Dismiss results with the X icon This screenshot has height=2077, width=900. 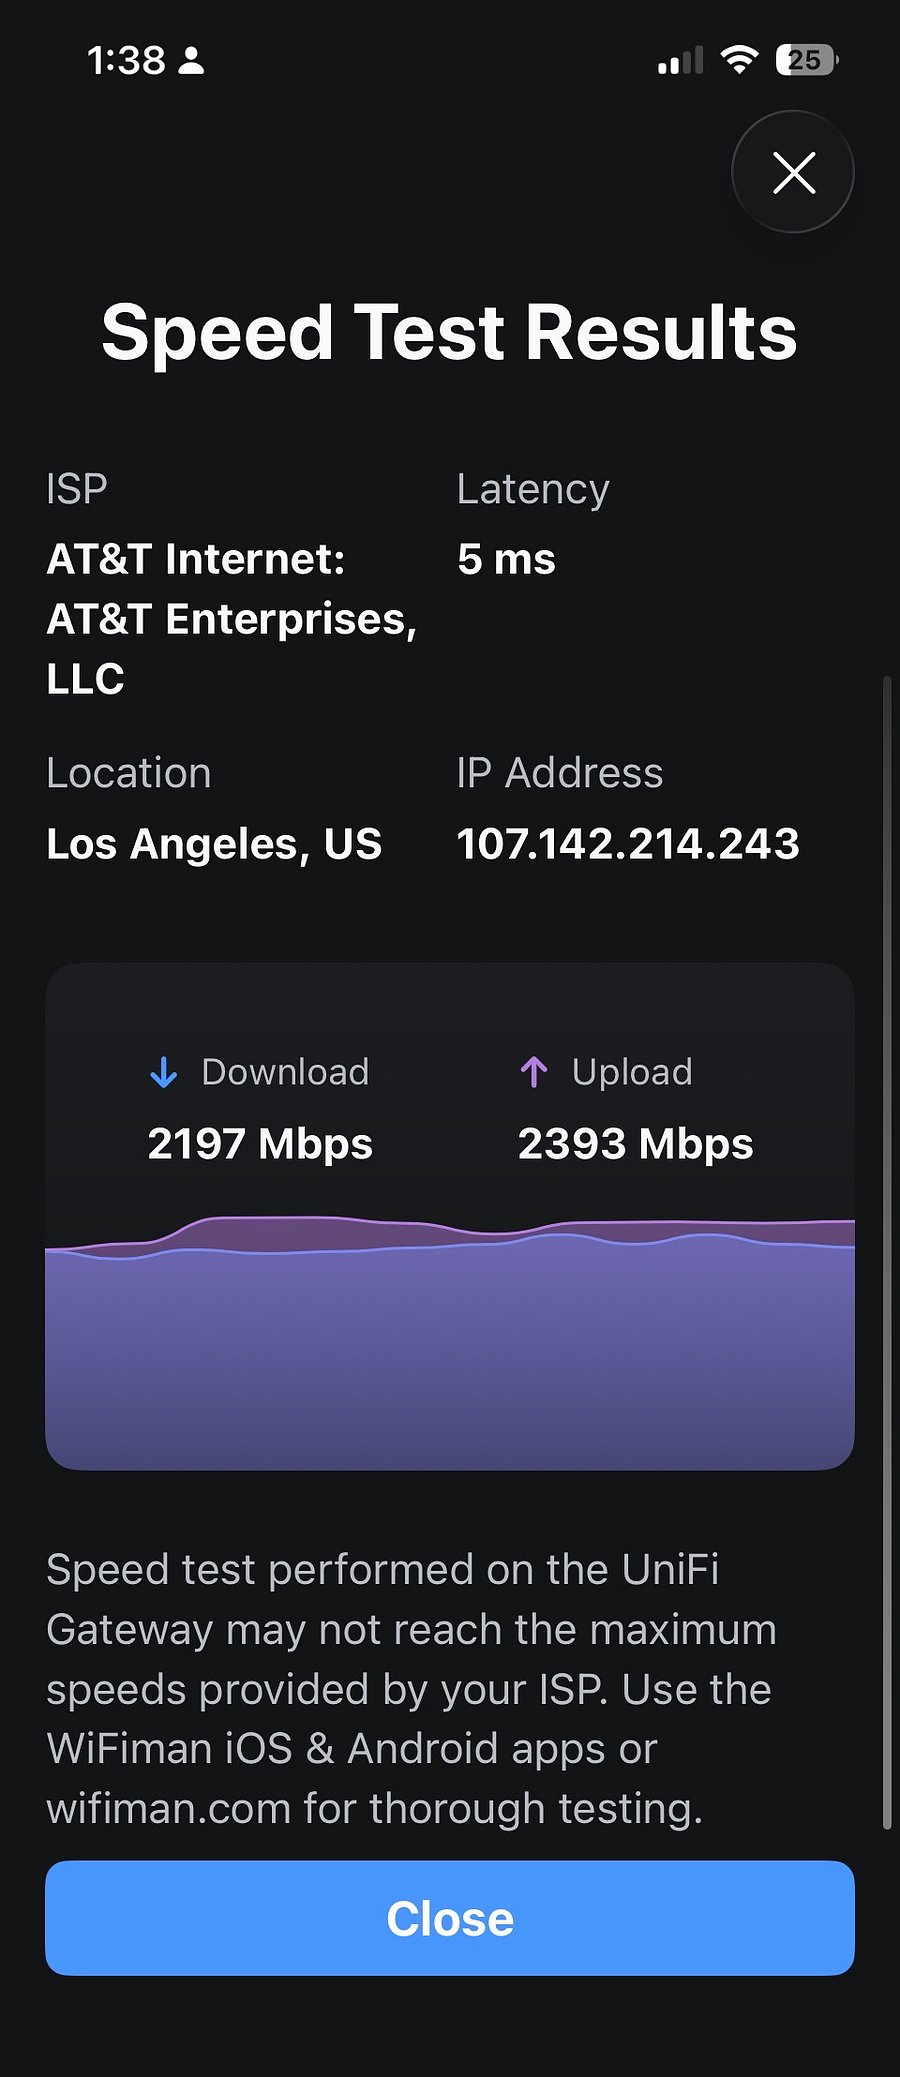click(793, 172)
